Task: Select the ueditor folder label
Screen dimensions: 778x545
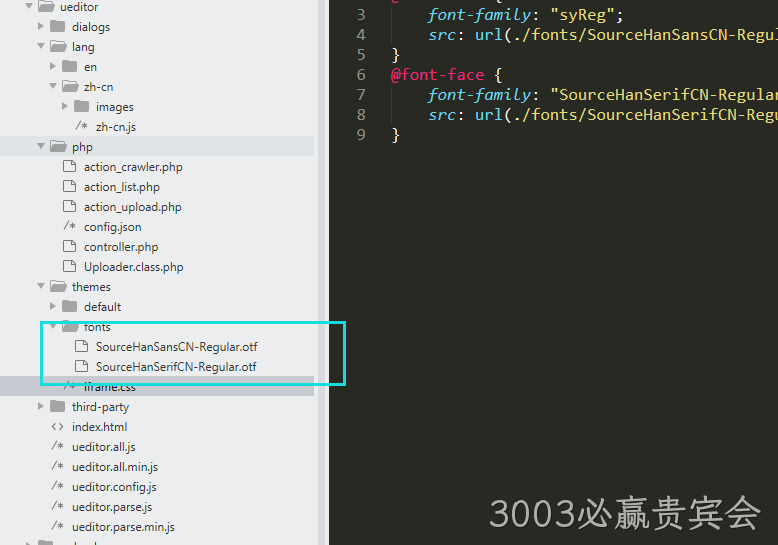Action: [79, 7]
